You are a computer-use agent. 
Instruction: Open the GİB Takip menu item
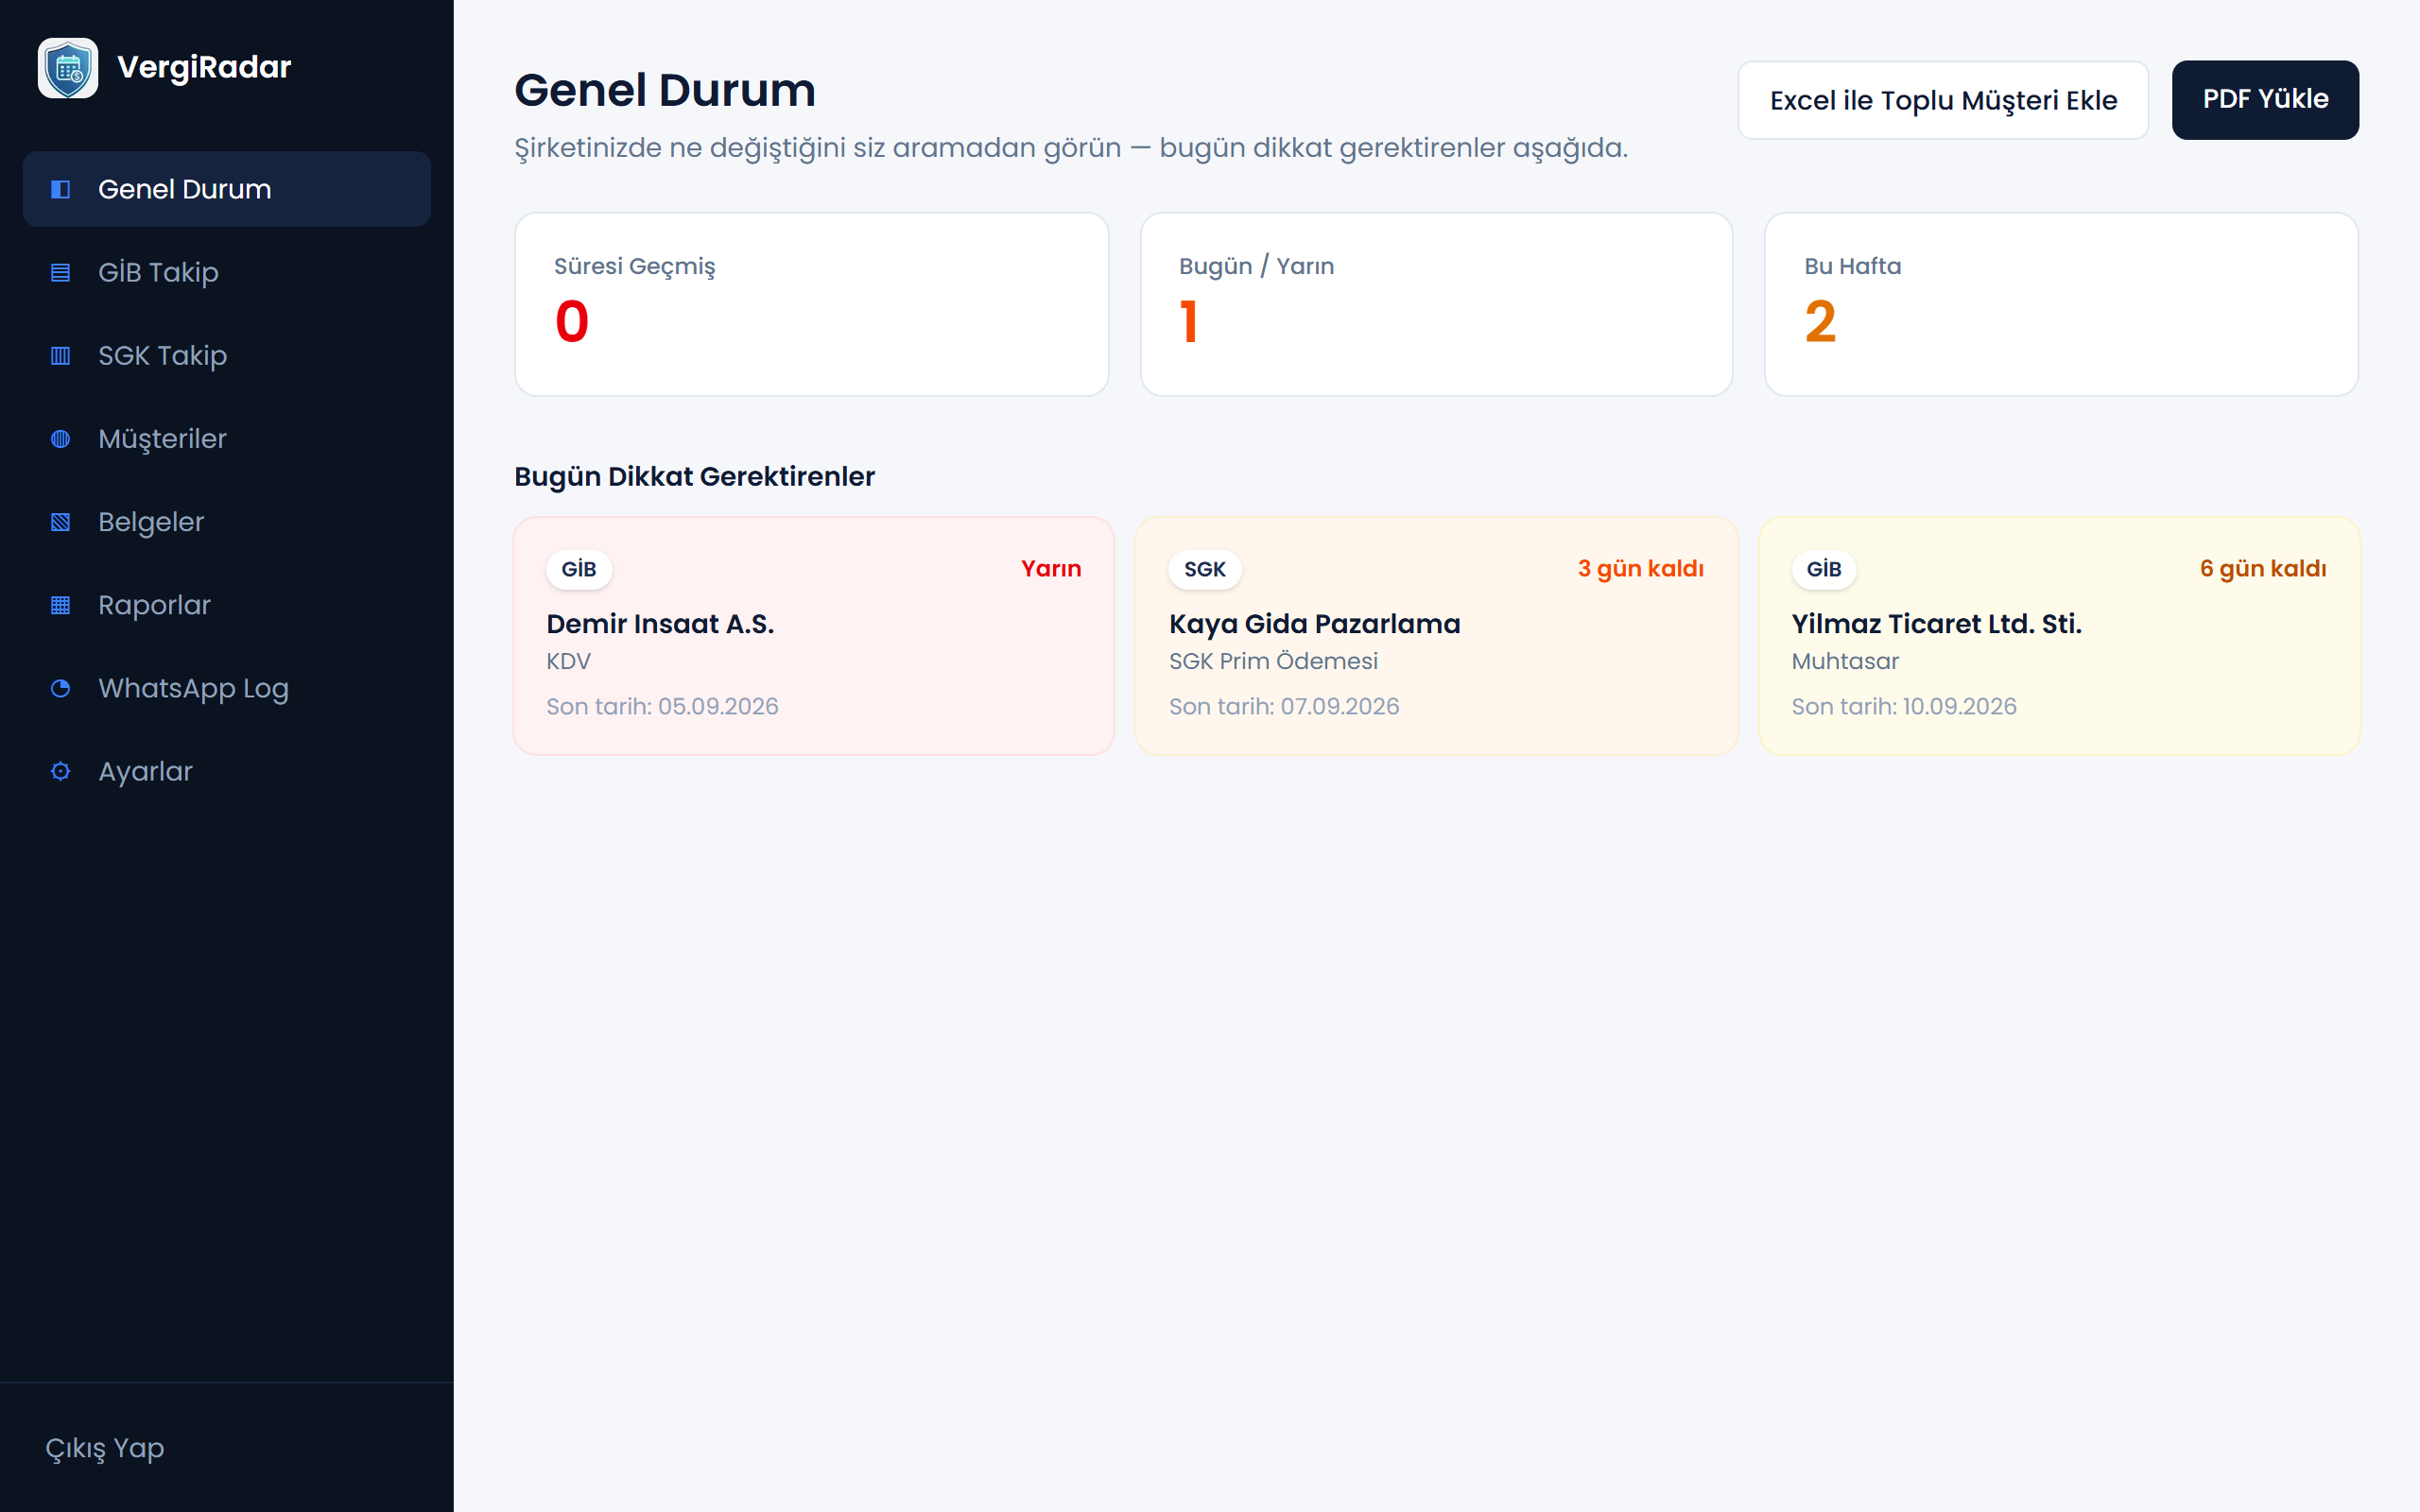tap(227, 272)
